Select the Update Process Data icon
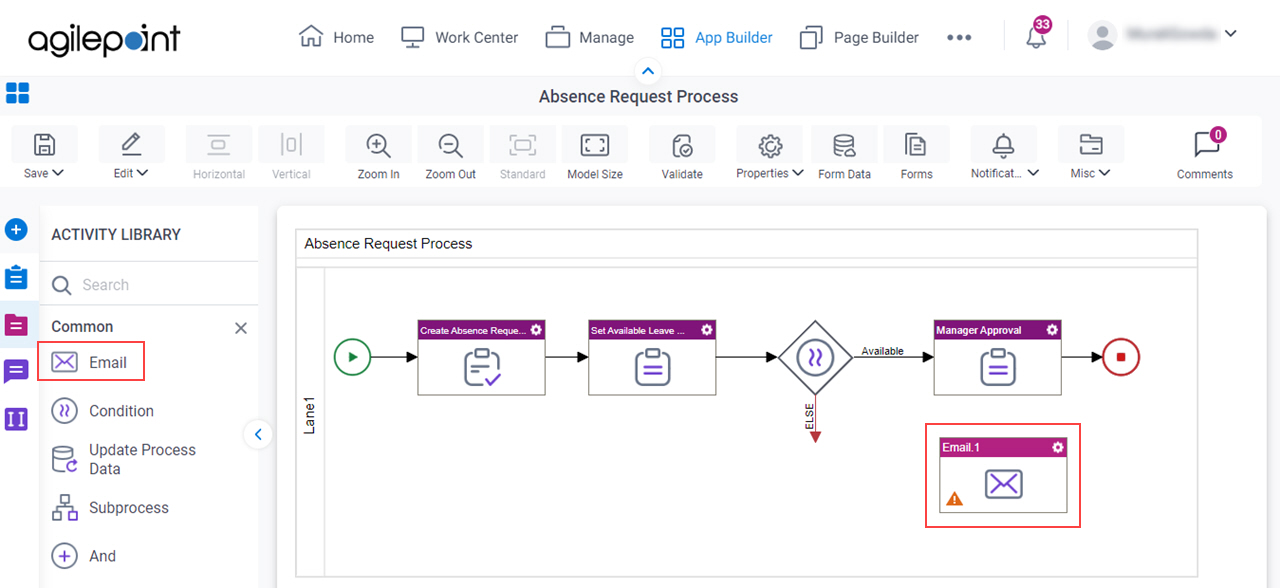This screenshot has width=1280, height=588. [64, 459]
